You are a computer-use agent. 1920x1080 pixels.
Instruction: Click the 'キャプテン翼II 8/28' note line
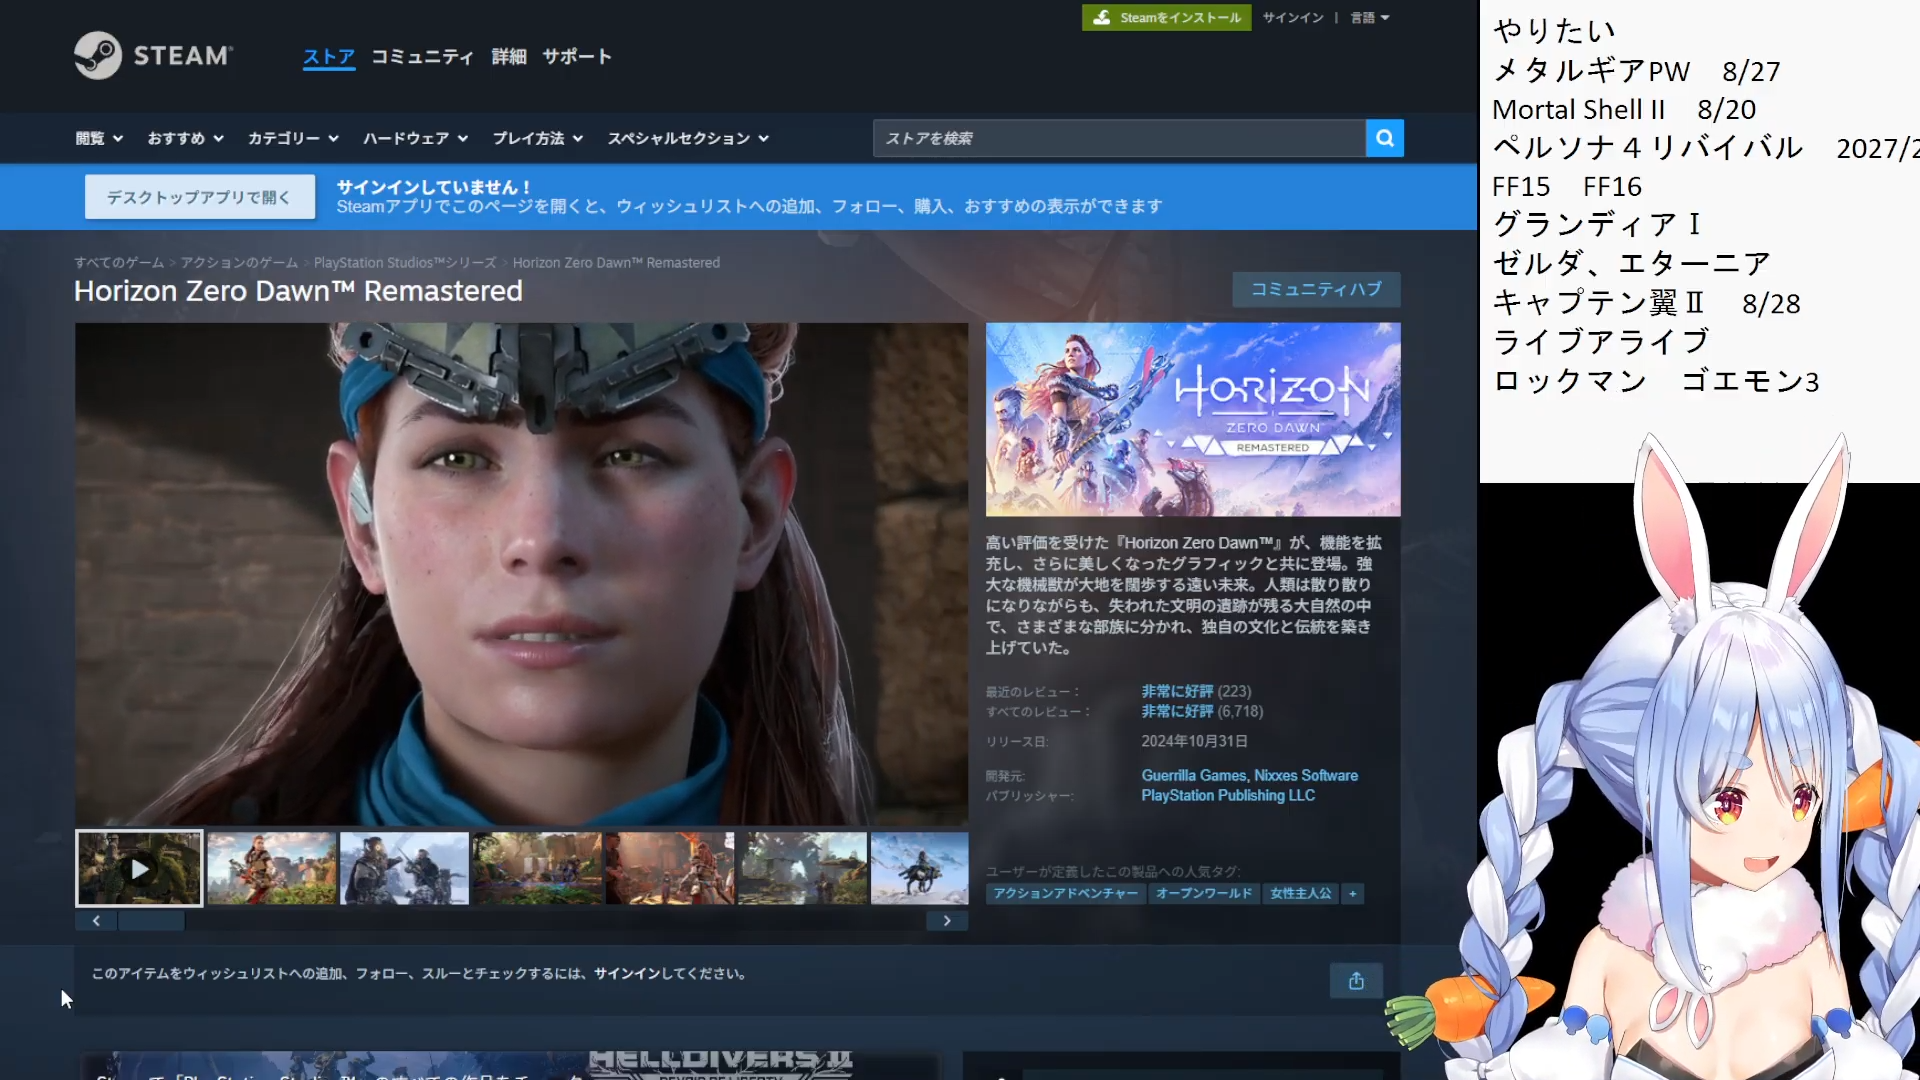tap(1646, 303)
